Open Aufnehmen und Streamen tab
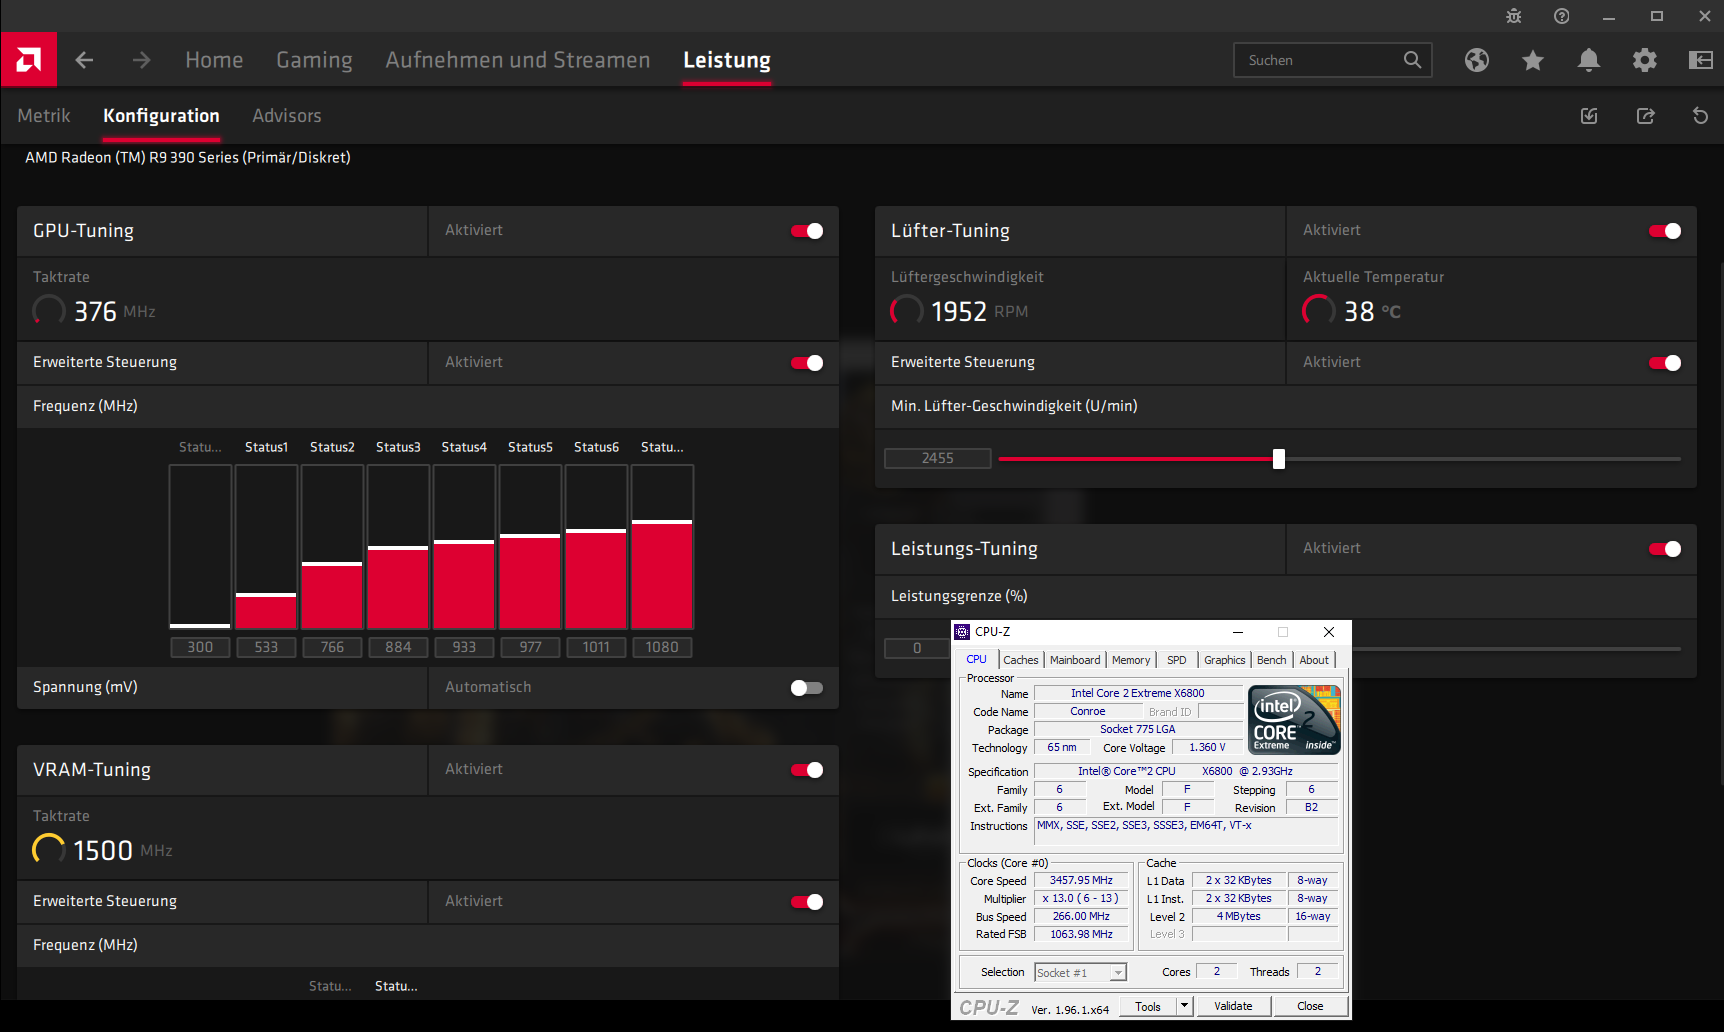Image resolution: width=1724 pixels, height=1032 pixels. pos(518,60)
